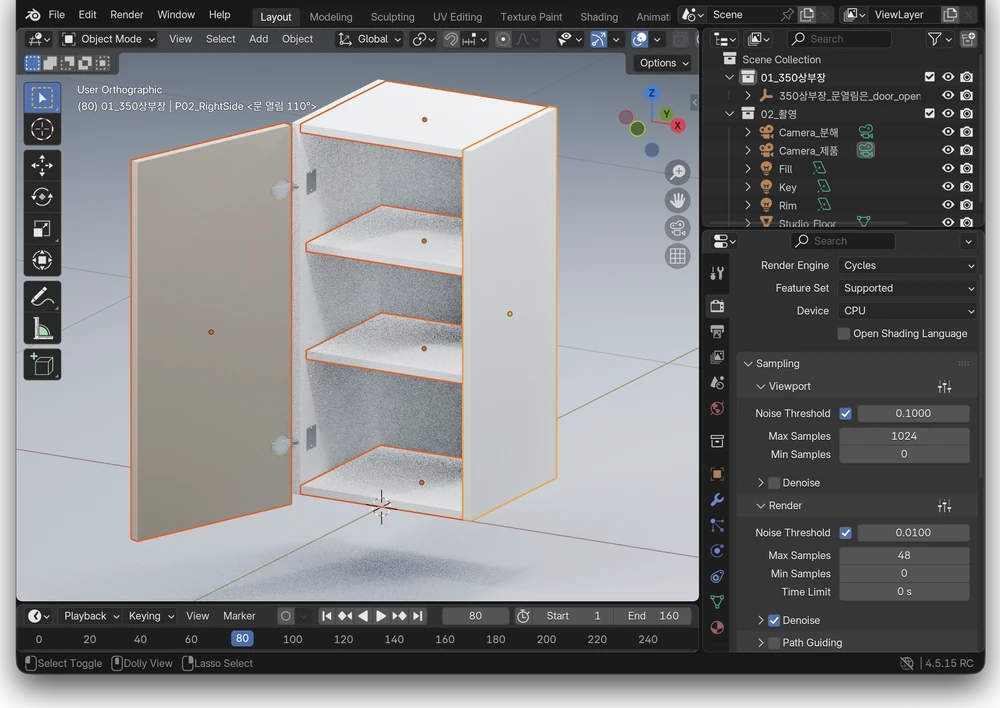1000x708 pixels.
Task: Select the Annotate tool
Action: [42, 297]
